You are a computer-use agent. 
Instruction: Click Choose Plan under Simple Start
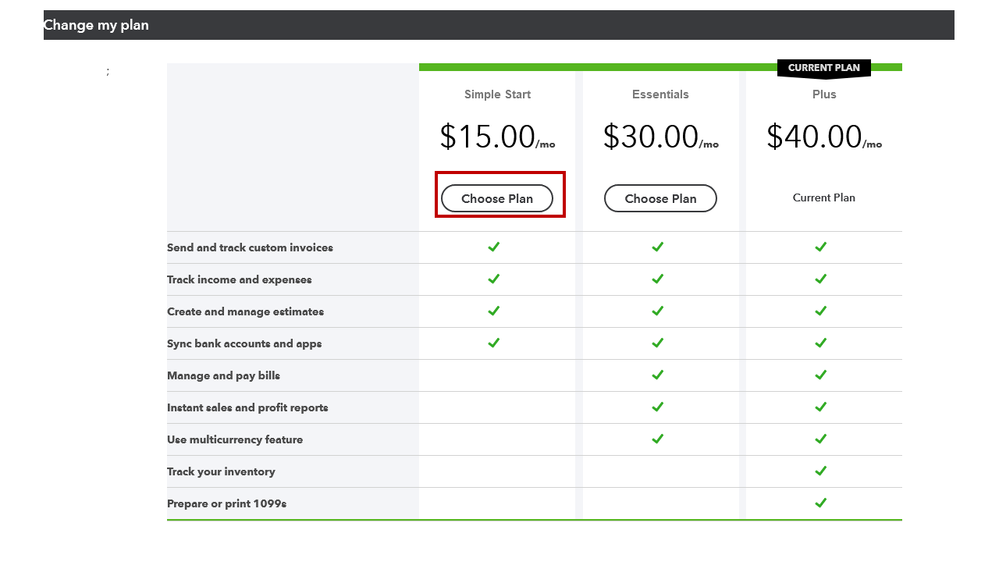coord(497,198)
